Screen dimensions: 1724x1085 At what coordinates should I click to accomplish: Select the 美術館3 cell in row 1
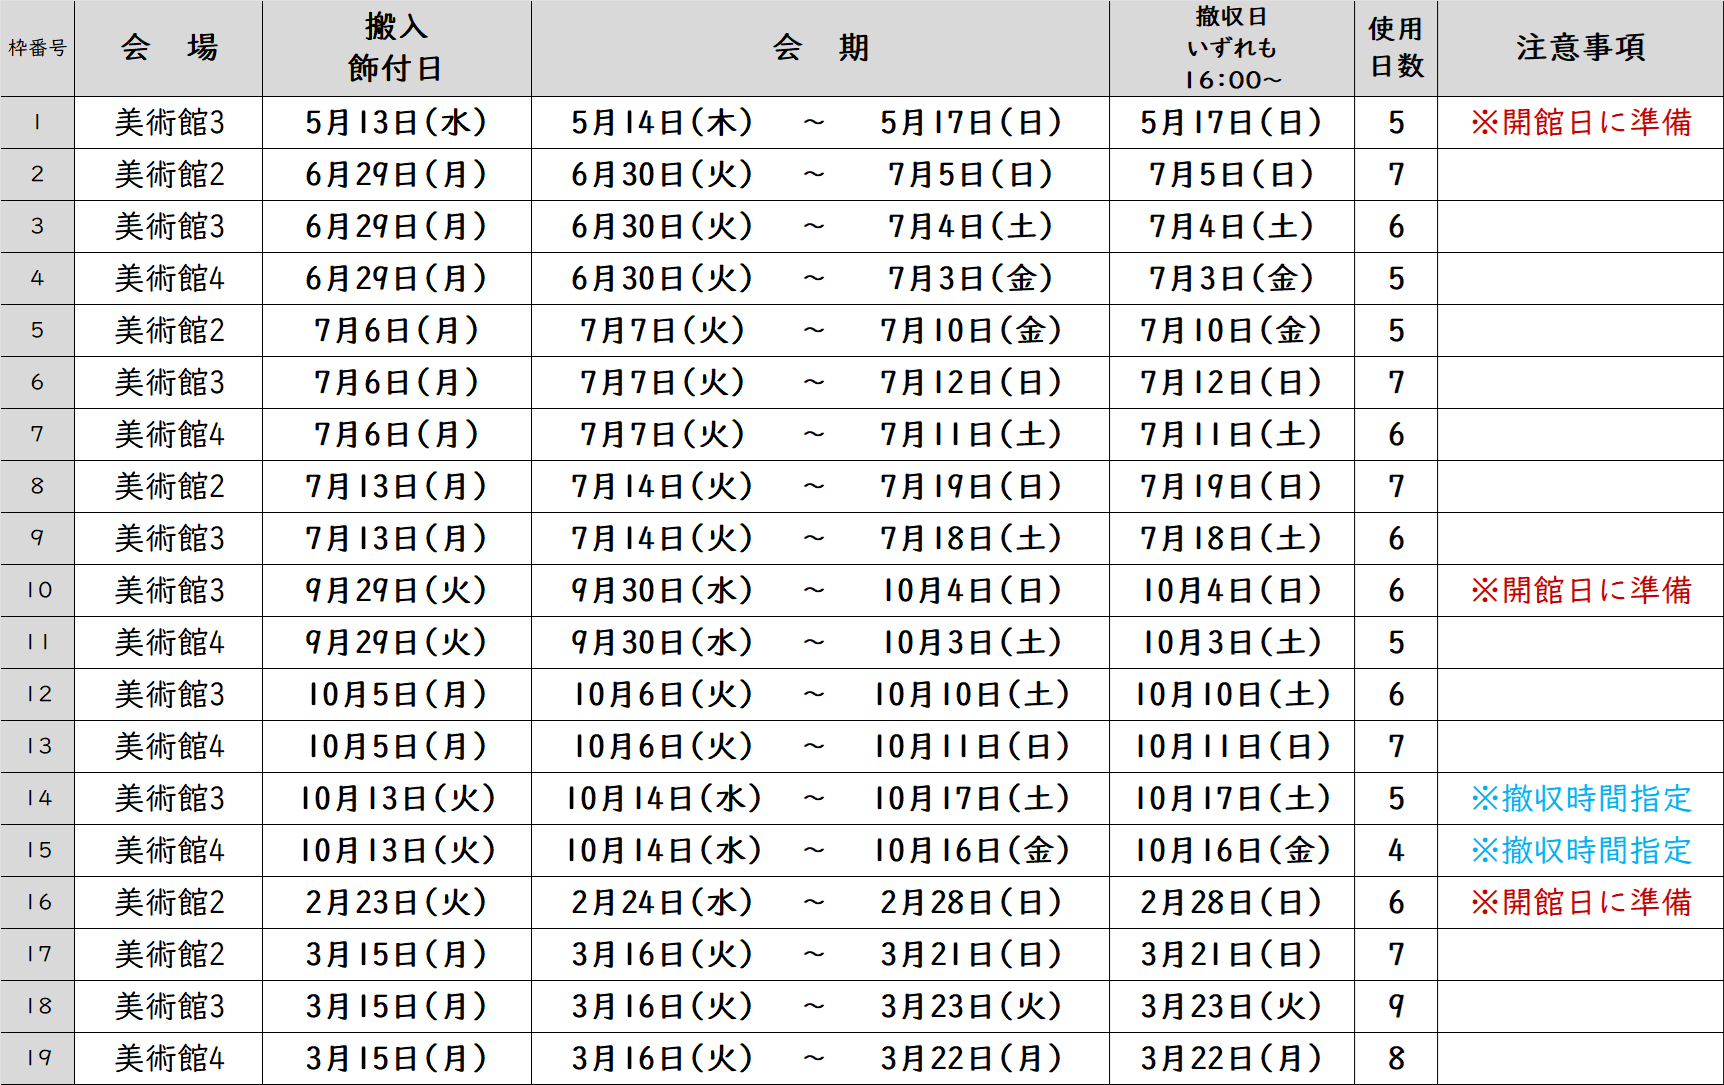point(168,122)
